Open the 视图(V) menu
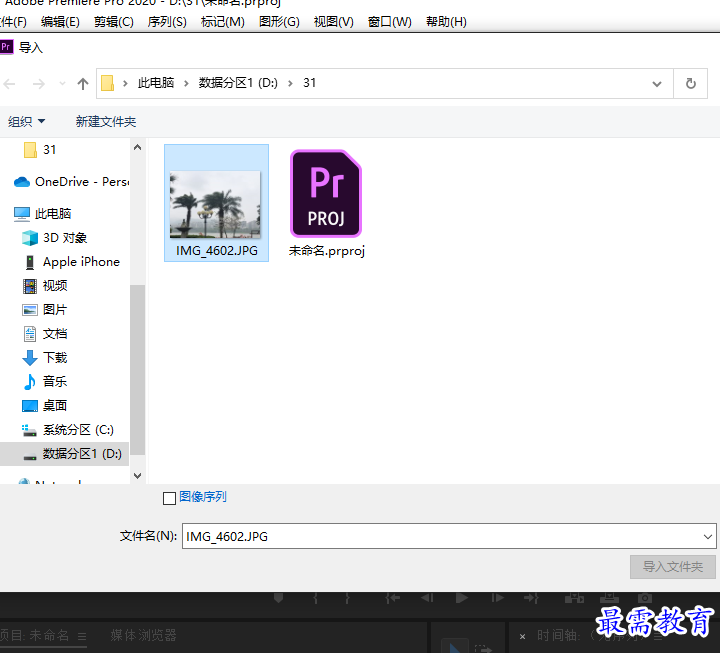 333,22
